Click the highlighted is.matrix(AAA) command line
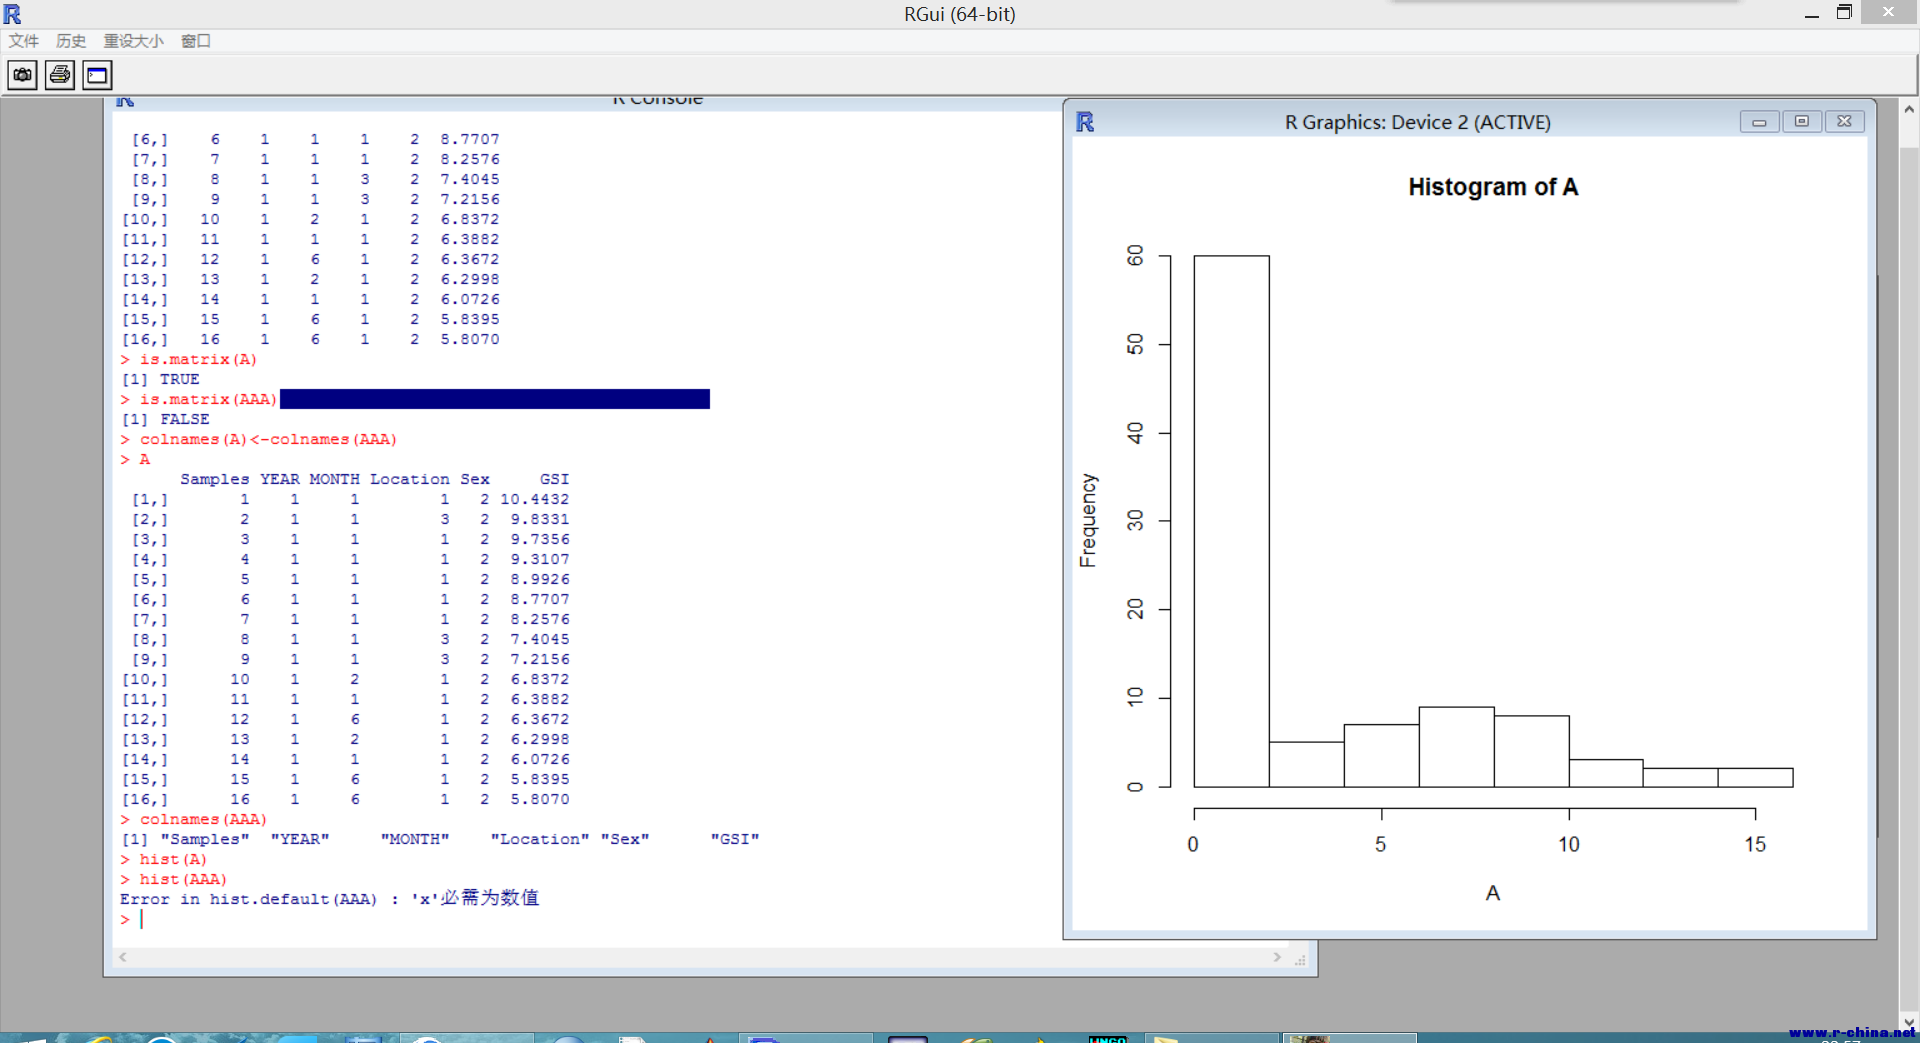1920x1043 pixels. pos(415,399)
